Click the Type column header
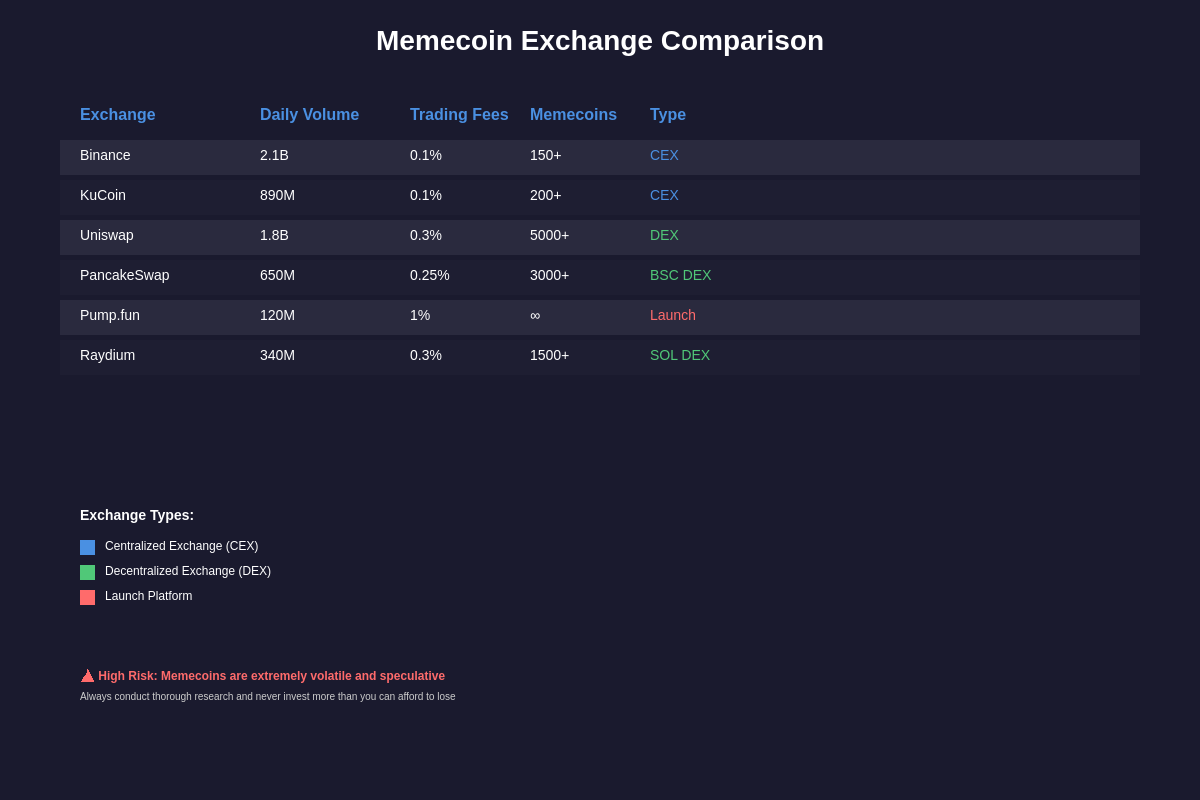The height and width of the screenshot is (800, 1200). (668, 115)
